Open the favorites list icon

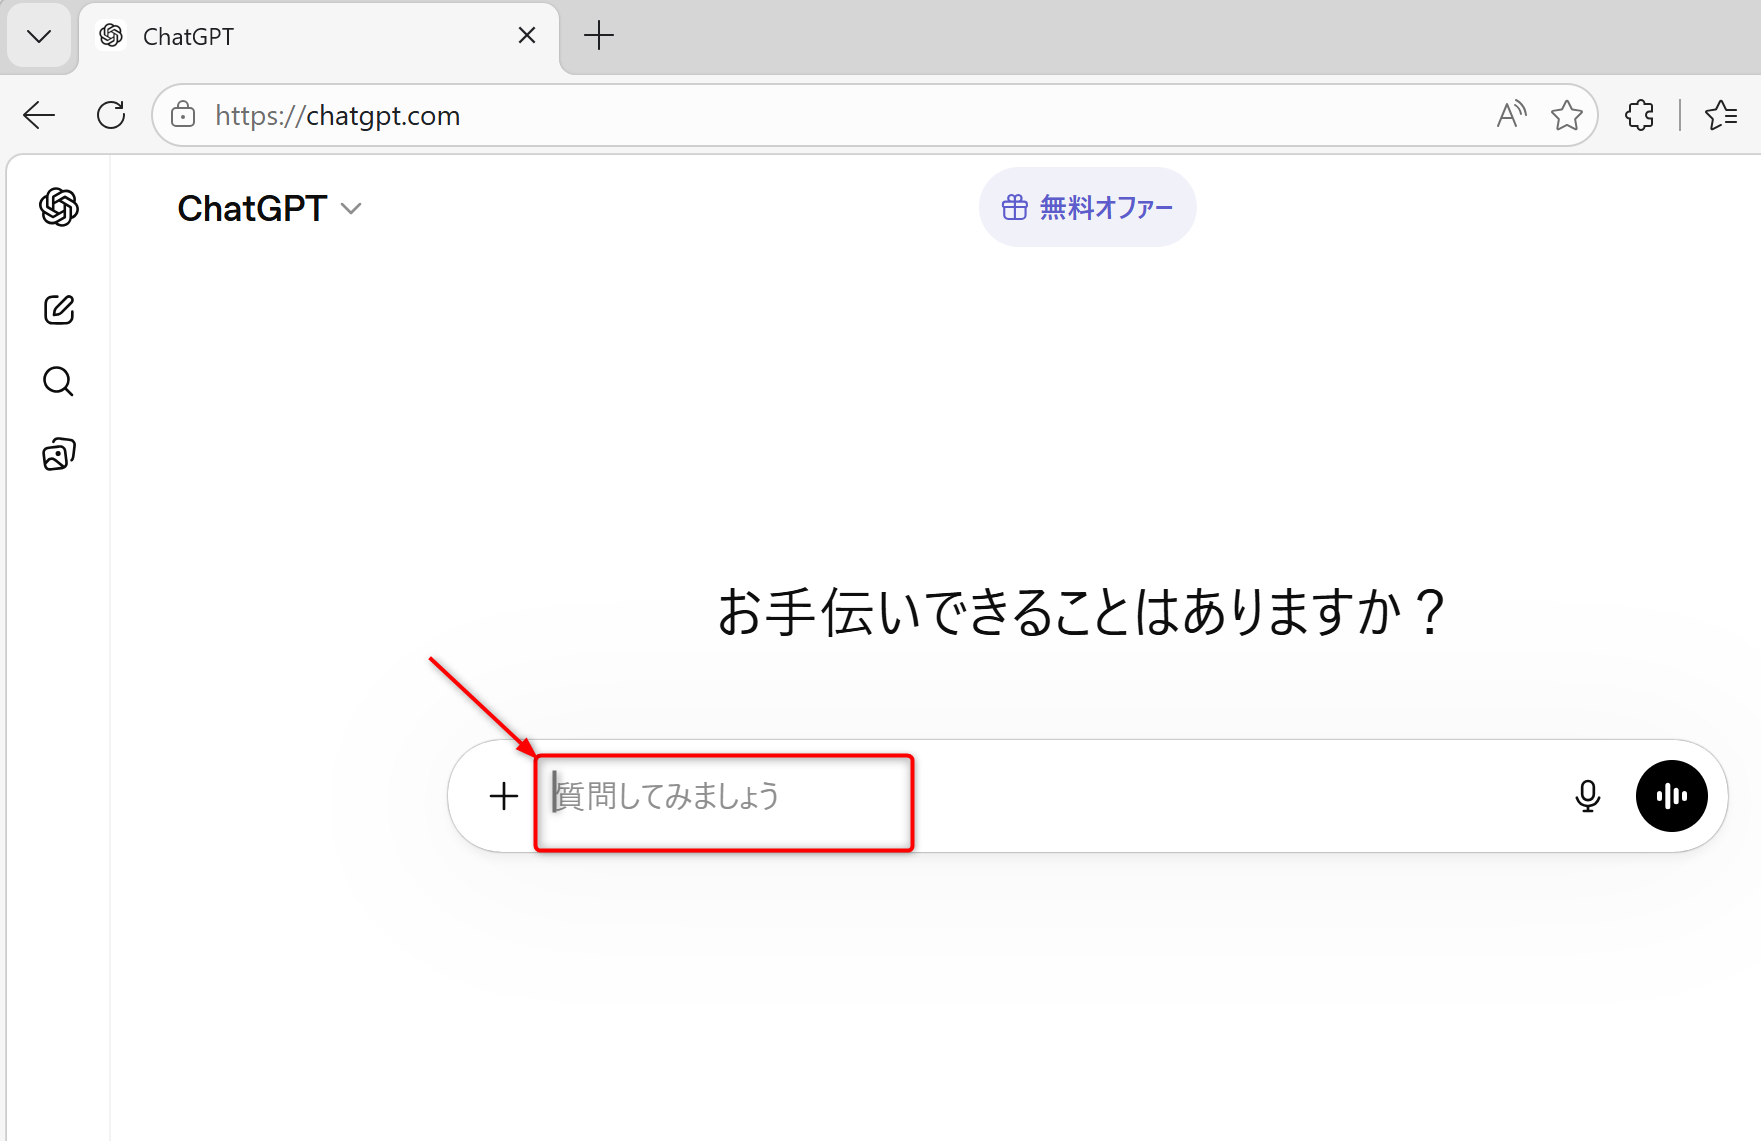tap(1721, 116)
